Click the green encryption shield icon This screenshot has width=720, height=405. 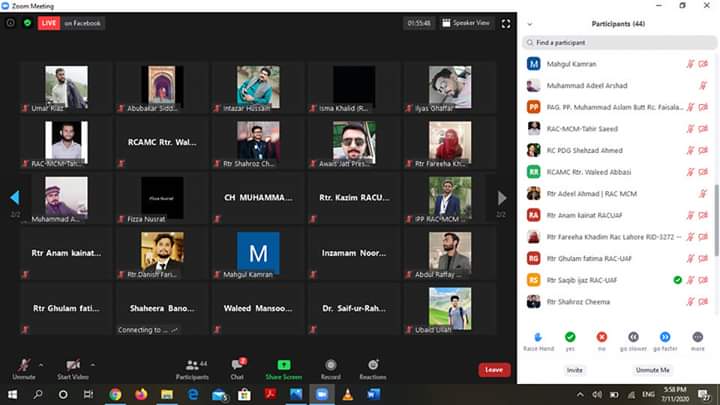(28, 23)
